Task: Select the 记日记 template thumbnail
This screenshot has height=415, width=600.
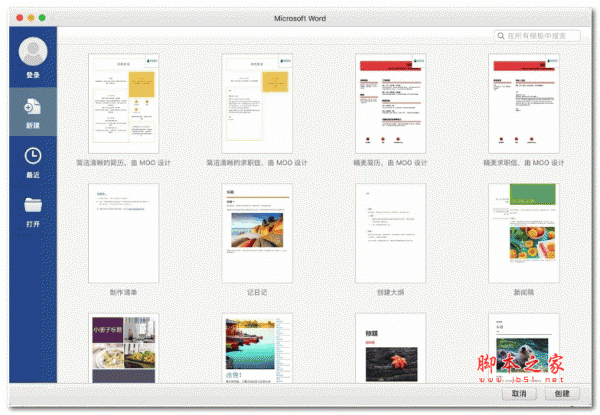Action: (257, 233)
